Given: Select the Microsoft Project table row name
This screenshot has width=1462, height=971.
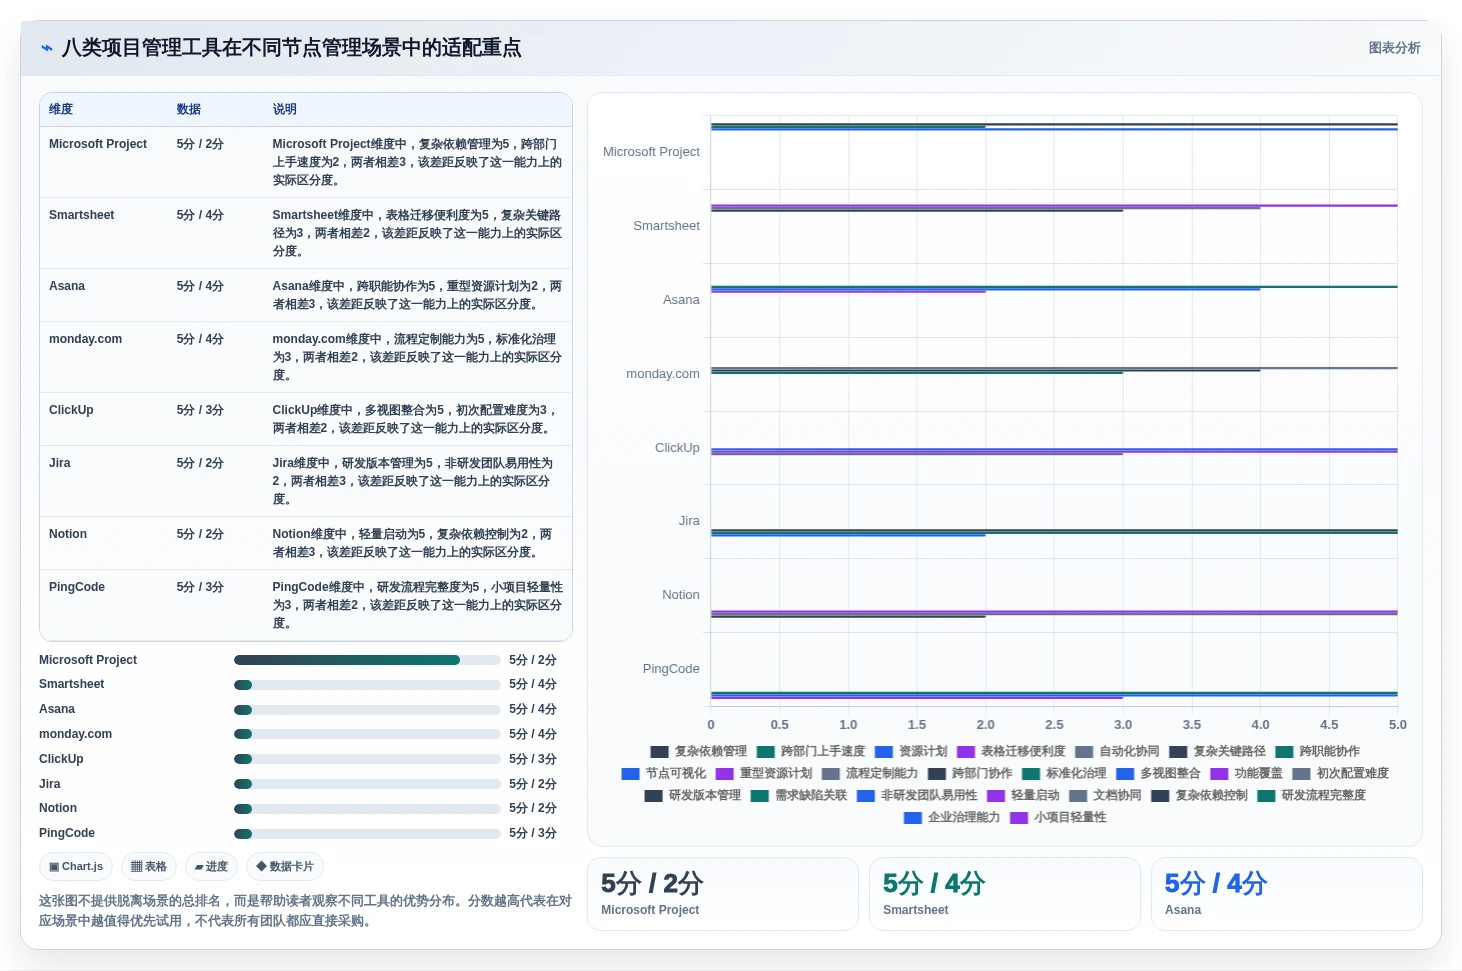Looking at the screenshot, I should click(x=98, y=144).
